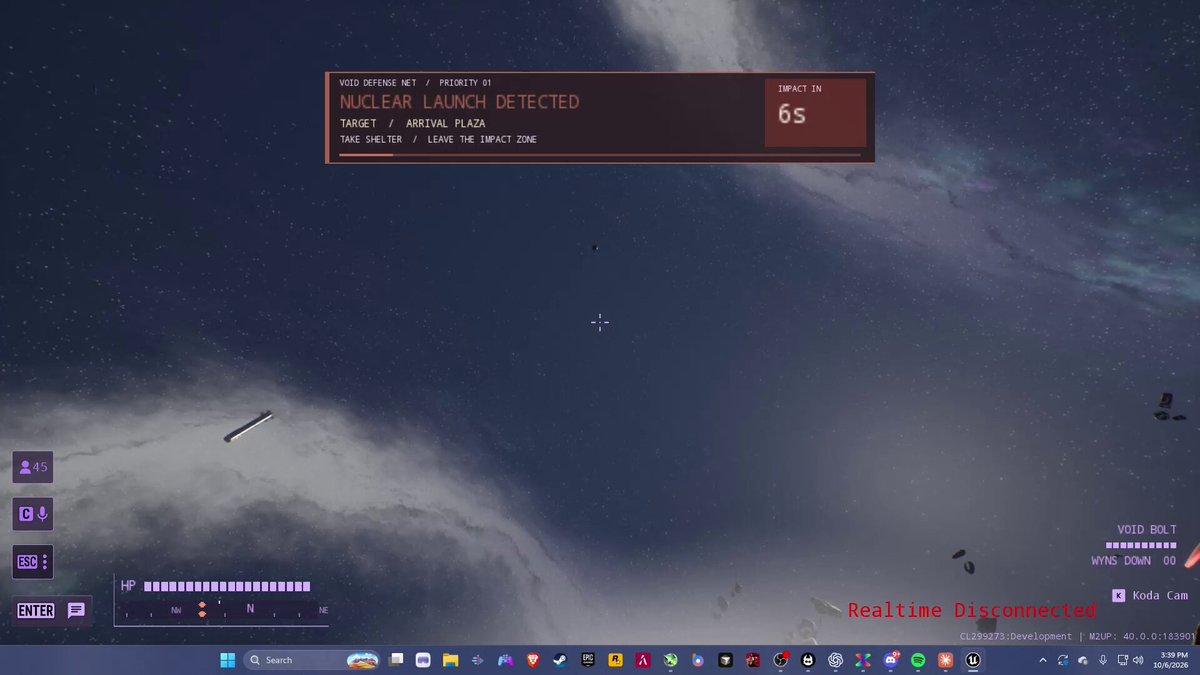The height and width of the screenshot is (675, 1200).
Task: Open the ENTER chat box button
Action: [x=52, y=610]
